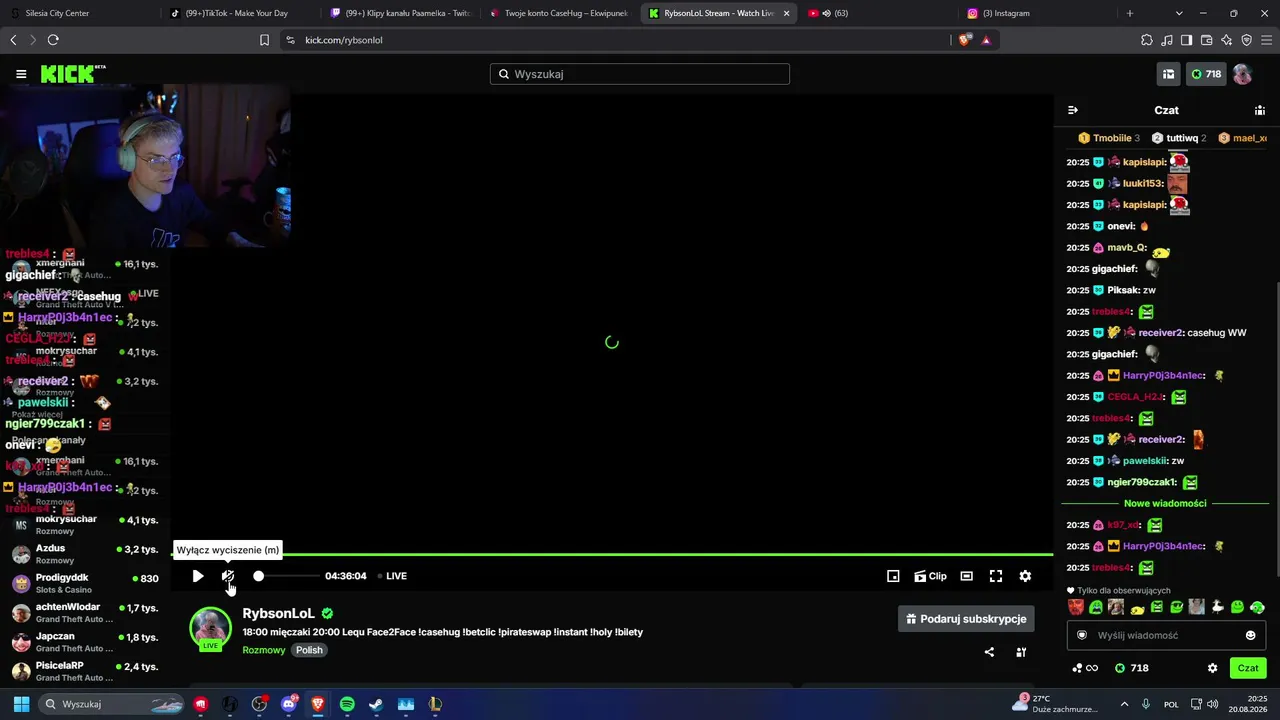Open Spotify from the taskbar
Image resolution: width=1280 pixels, height=720 pixels.
(x=347, y=704)
